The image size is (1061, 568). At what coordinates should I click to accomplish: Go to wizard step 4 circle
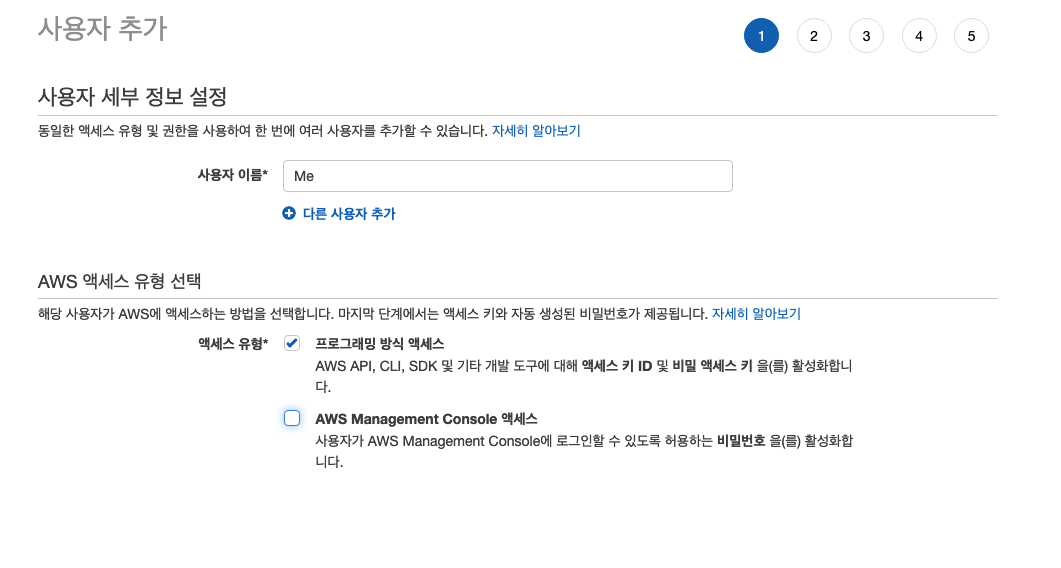pyautogui.click(x=919, y=36)
